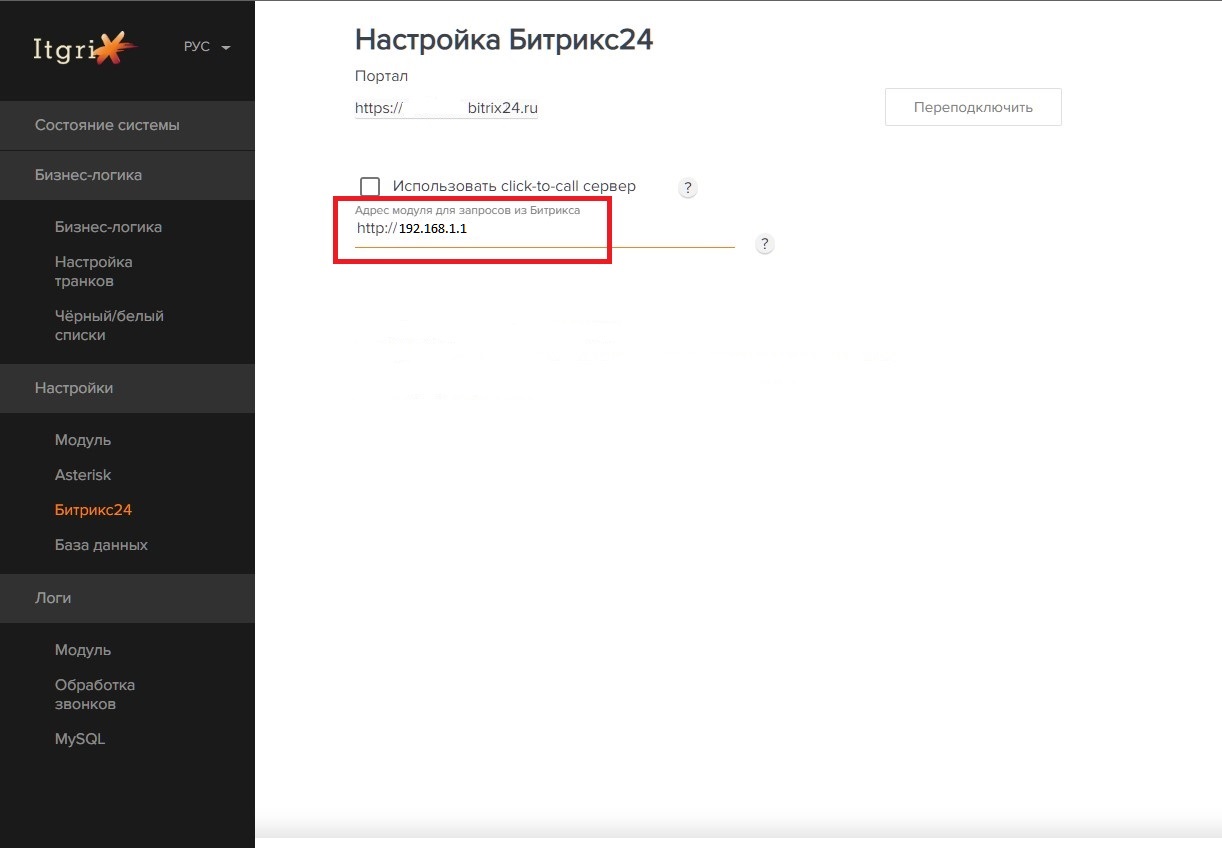Collapse the Настройки section header
Image resolution: width=1222 pixels, height=848 pixels.
pyautogui.click(x=74, y=388)
